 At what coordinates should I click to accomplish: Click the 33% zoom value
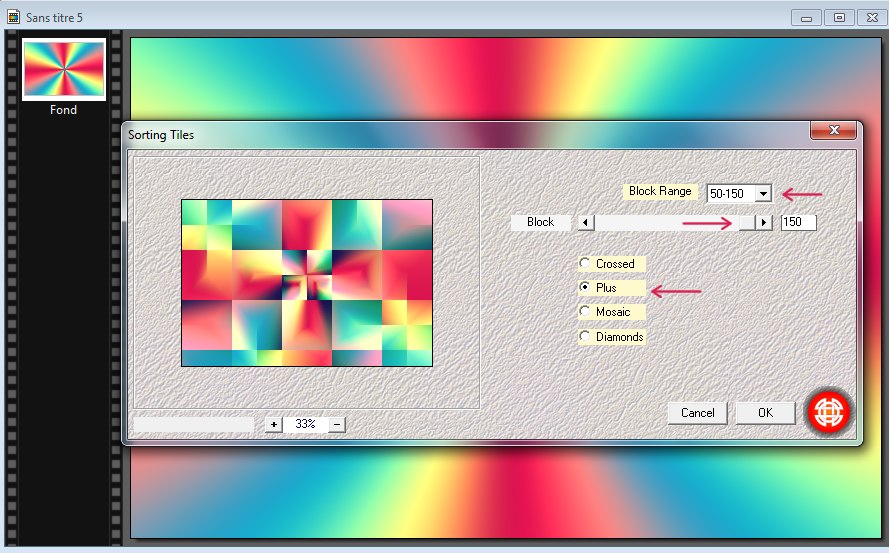click(305, 424)
